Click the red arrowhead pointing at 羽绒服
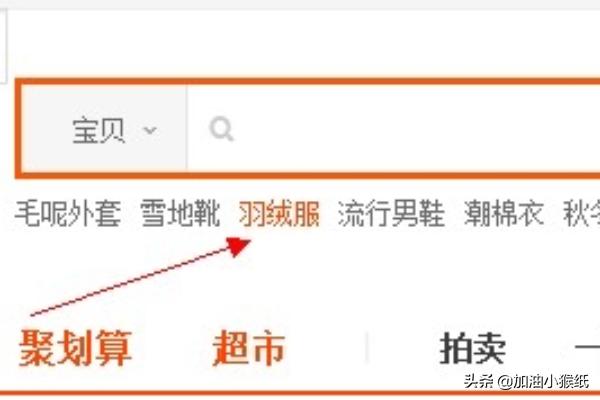Screen dimensions: 600x400 [238, 246]
